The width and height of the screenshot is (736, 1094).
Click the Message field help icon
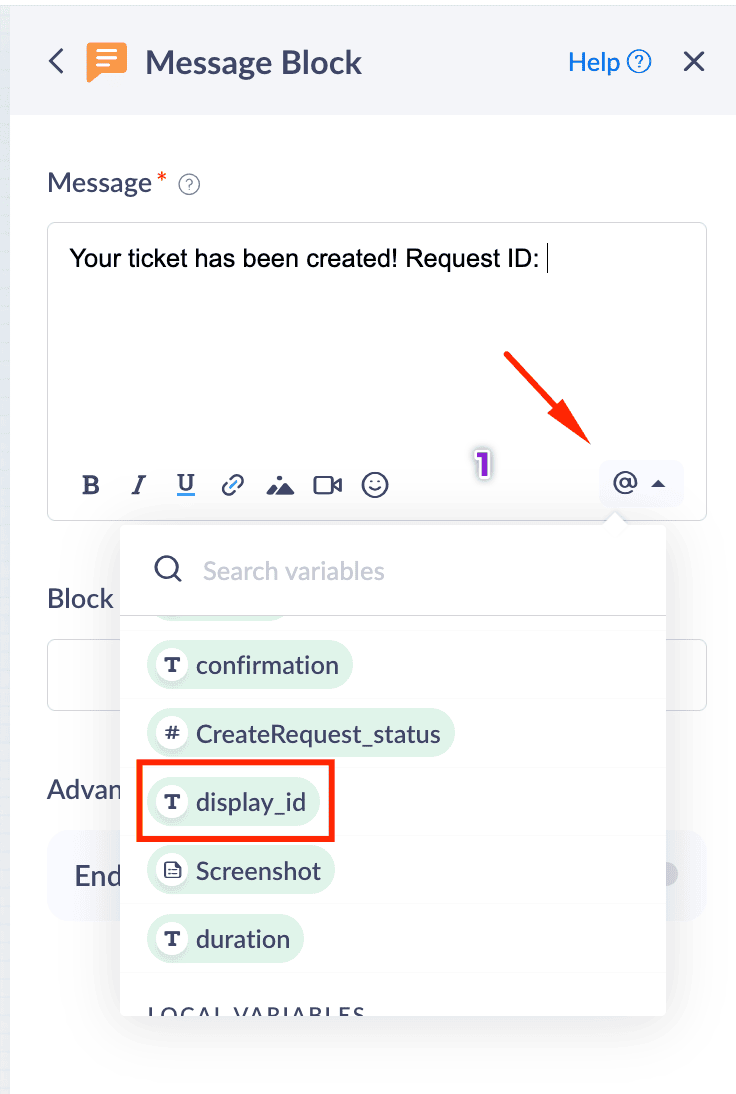pos(189,184)
